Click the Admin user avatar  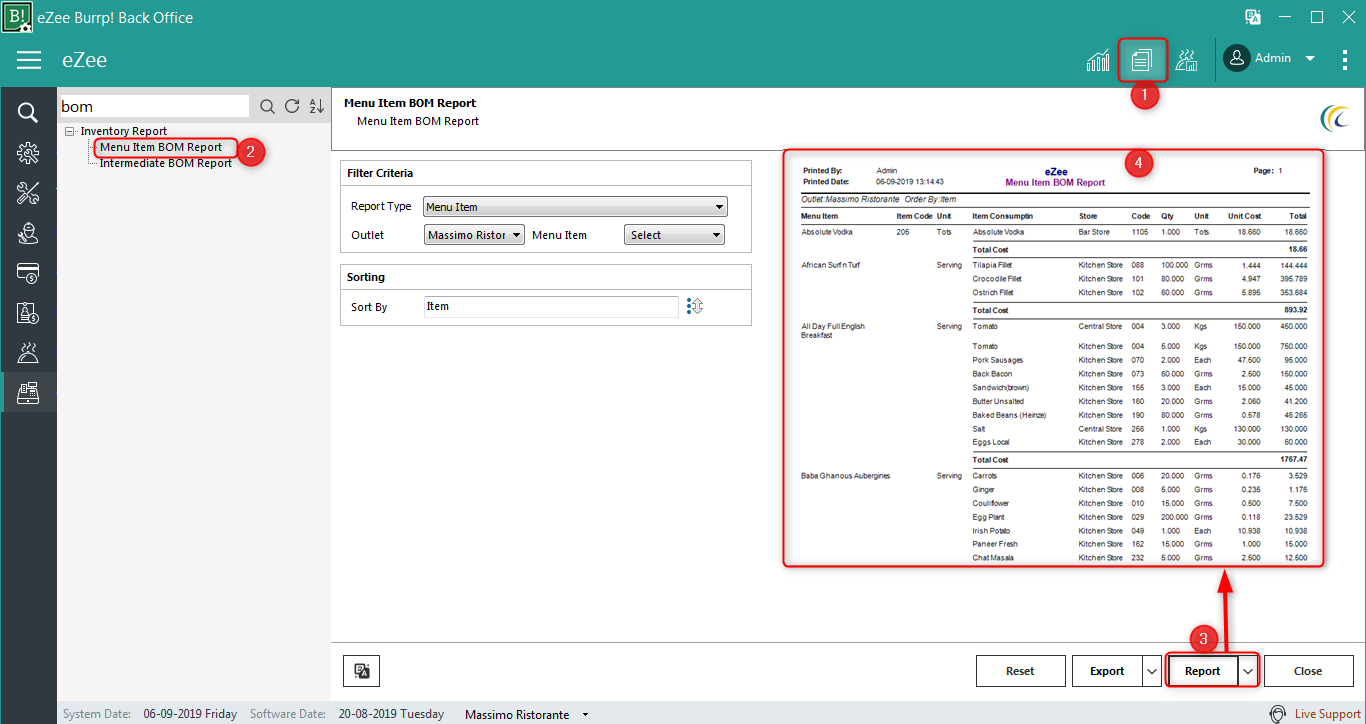[x=1236, y=59]
